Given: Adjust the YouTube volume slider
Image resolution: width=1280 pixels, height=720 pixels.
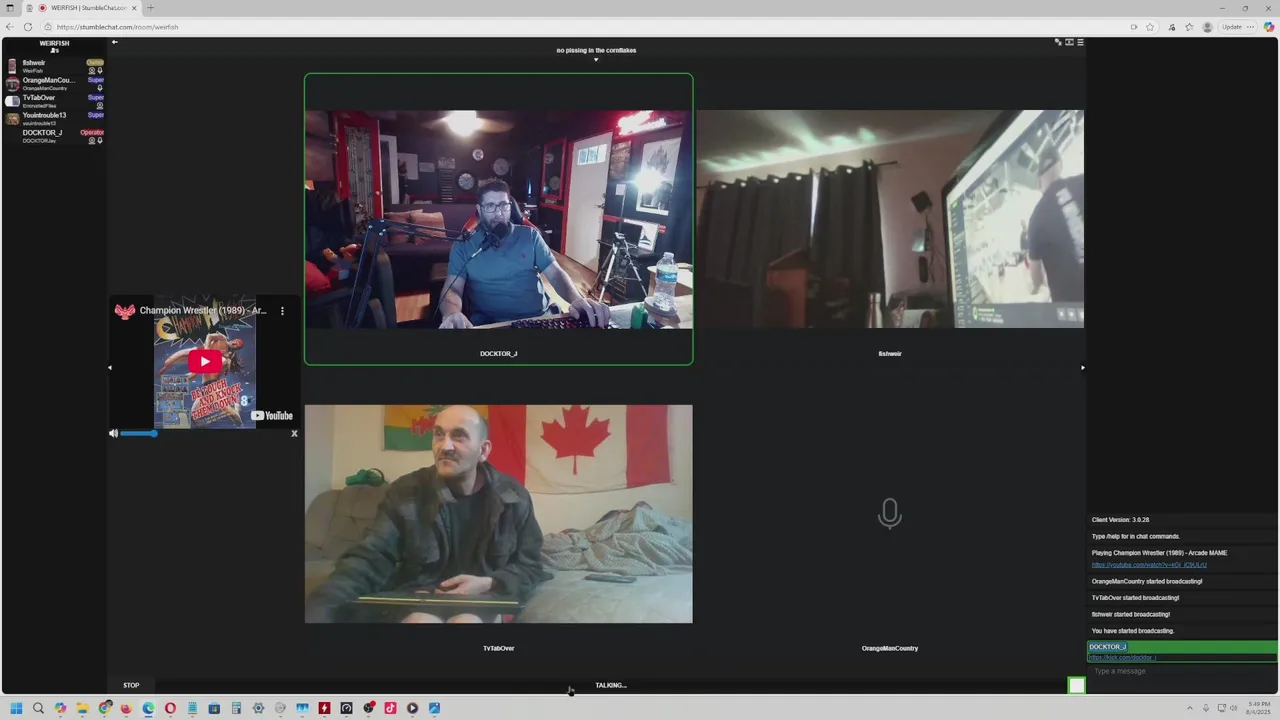Looking at the screenshot, I should click(x=138, y=433).
